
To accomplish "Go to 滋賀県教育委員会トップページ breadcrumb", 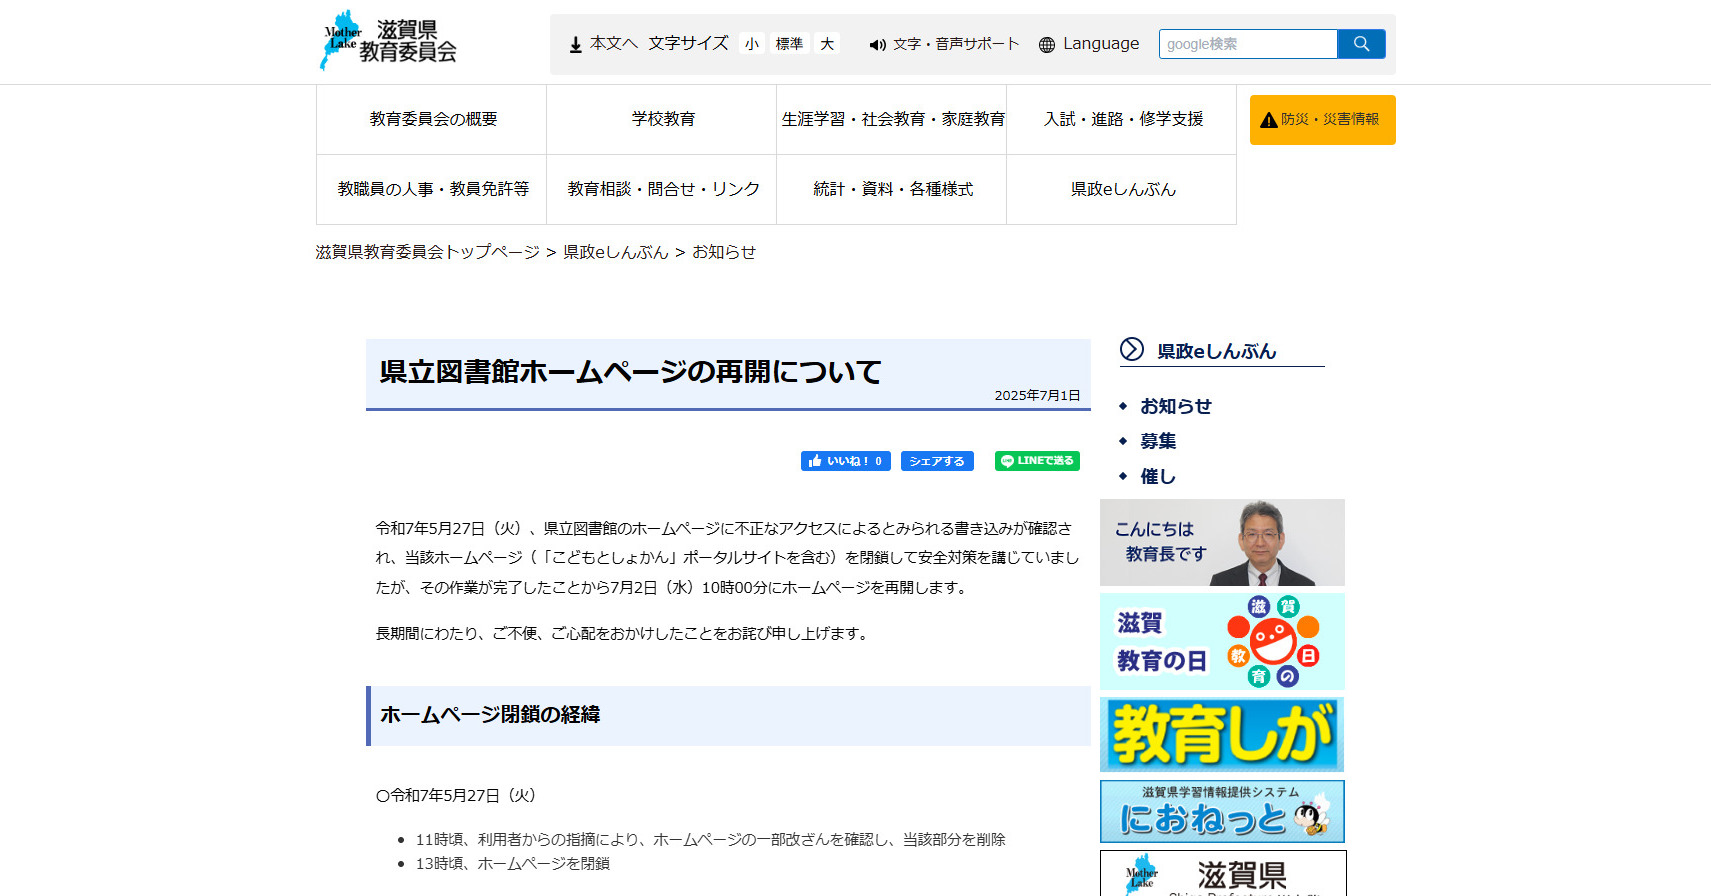I will click(x=427, y=252).
